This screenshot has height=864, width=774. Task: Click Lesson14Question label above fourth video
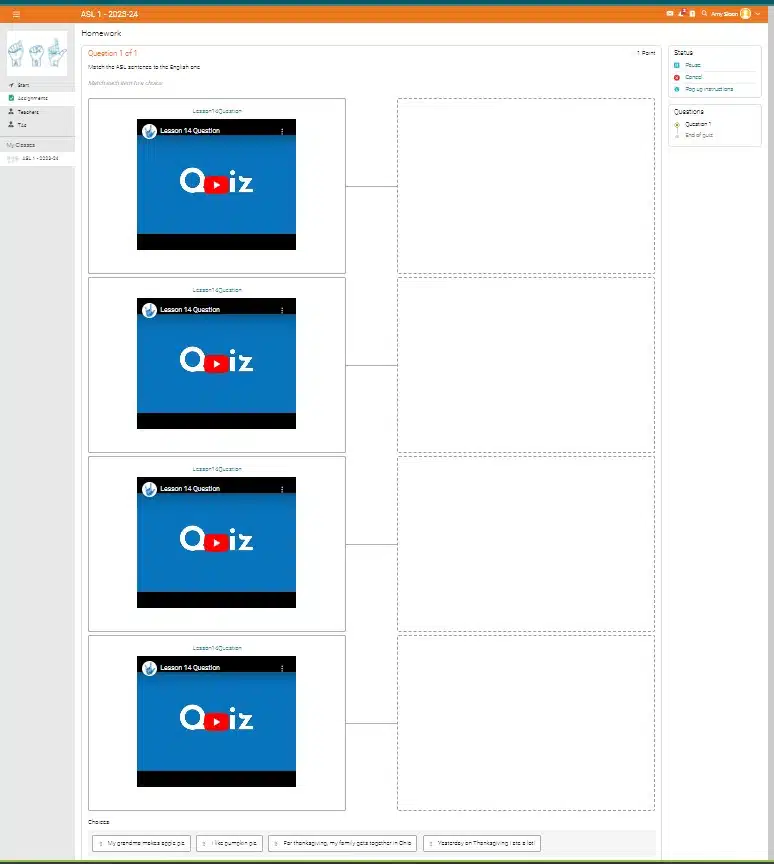tap(217, 648)
